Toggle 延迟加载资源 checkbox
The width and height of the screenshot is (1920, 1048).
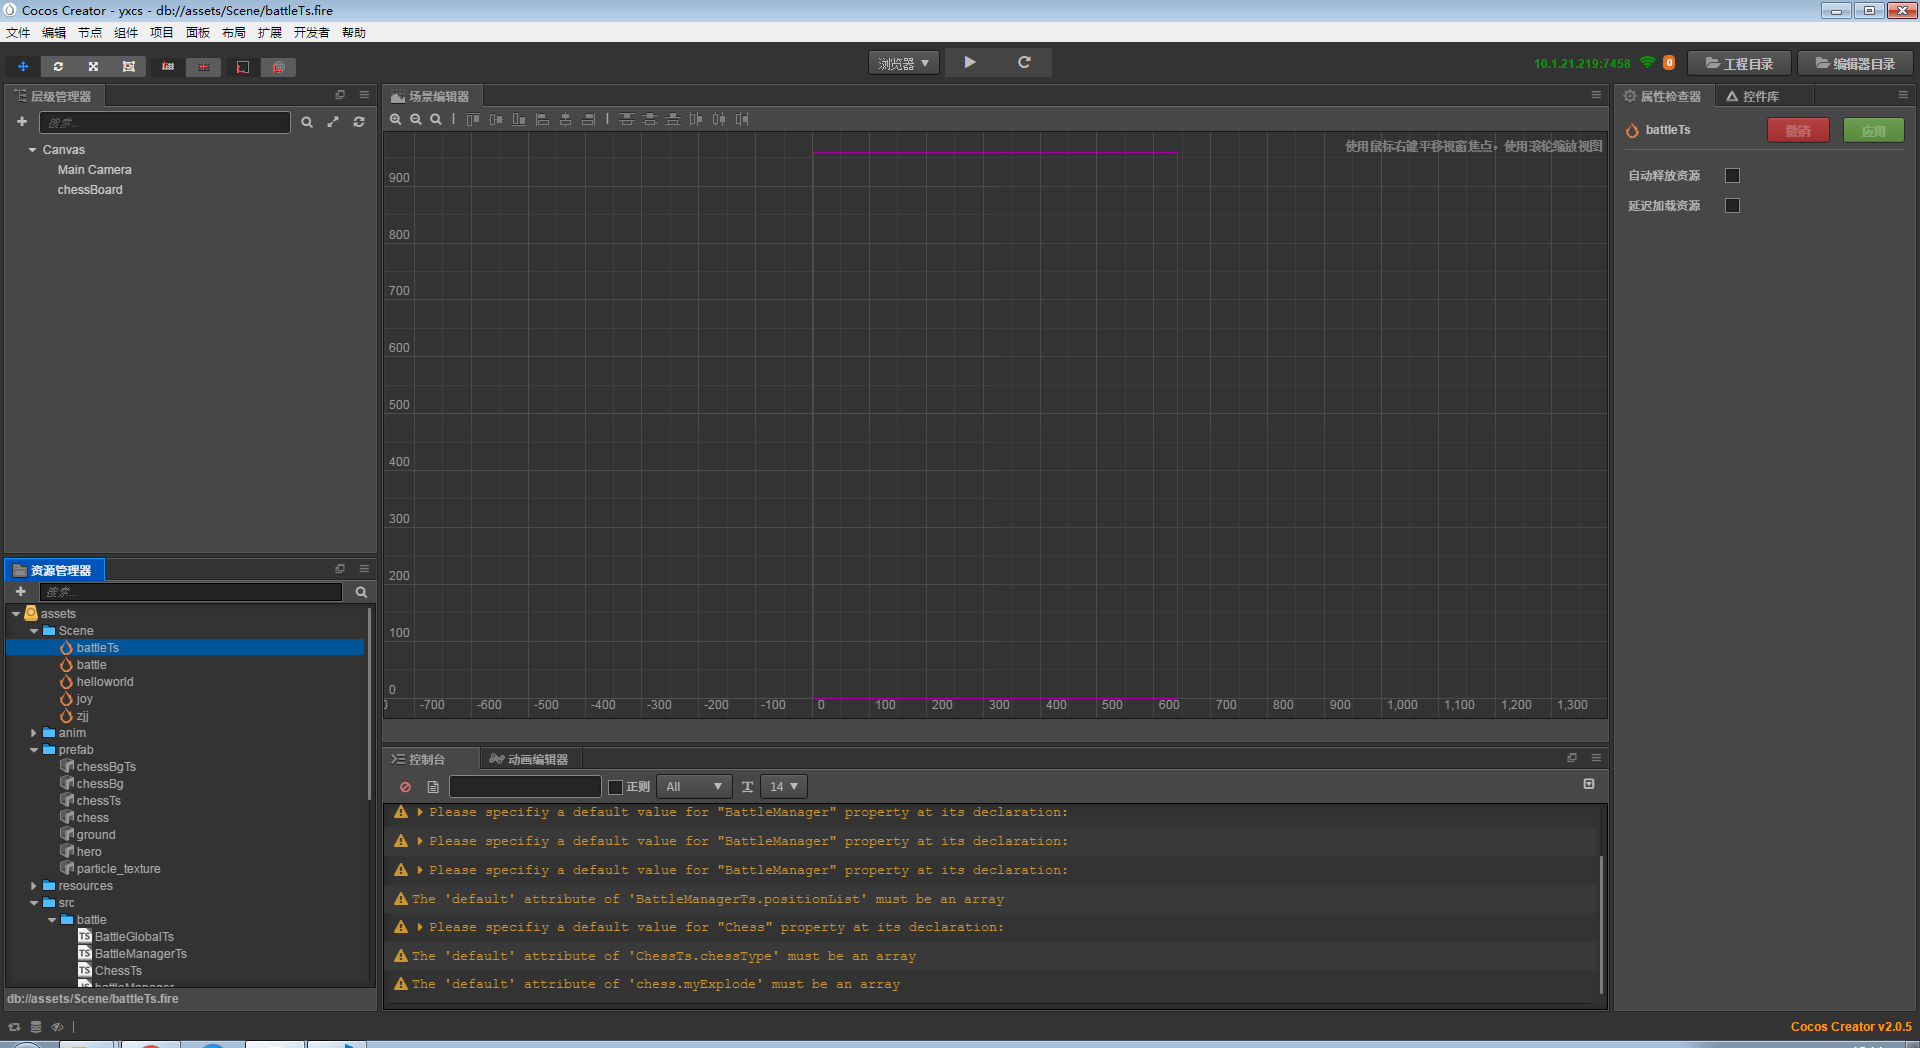1733,206
